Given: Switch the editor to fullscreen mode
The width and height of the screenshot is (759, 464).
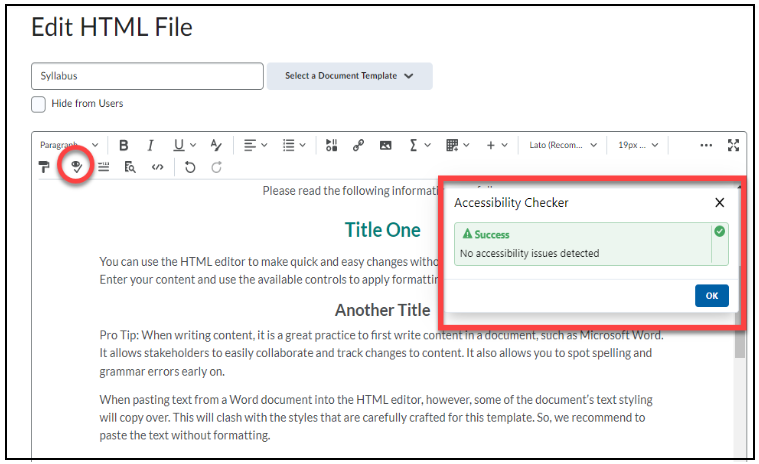Looking at the screenshot, I should (734, 146).
